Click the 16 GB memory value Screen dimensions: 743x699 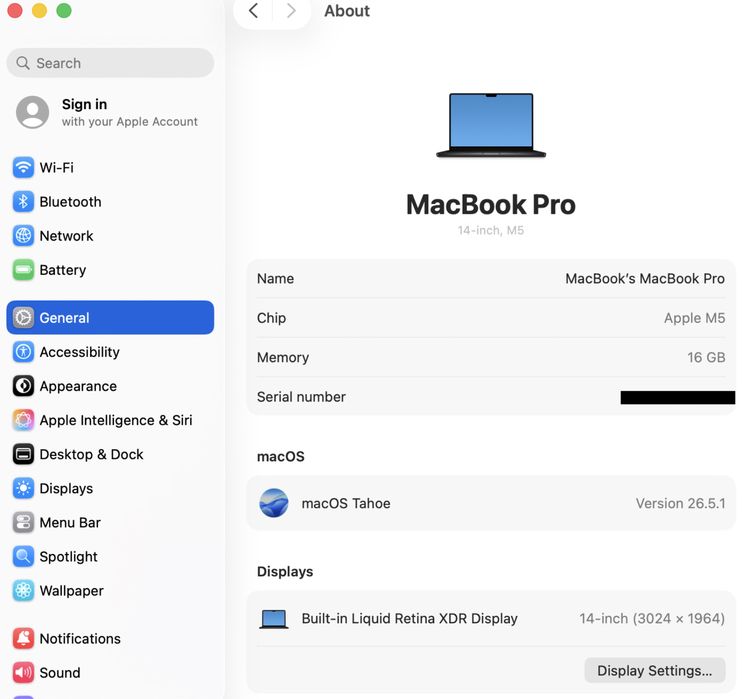706,357
